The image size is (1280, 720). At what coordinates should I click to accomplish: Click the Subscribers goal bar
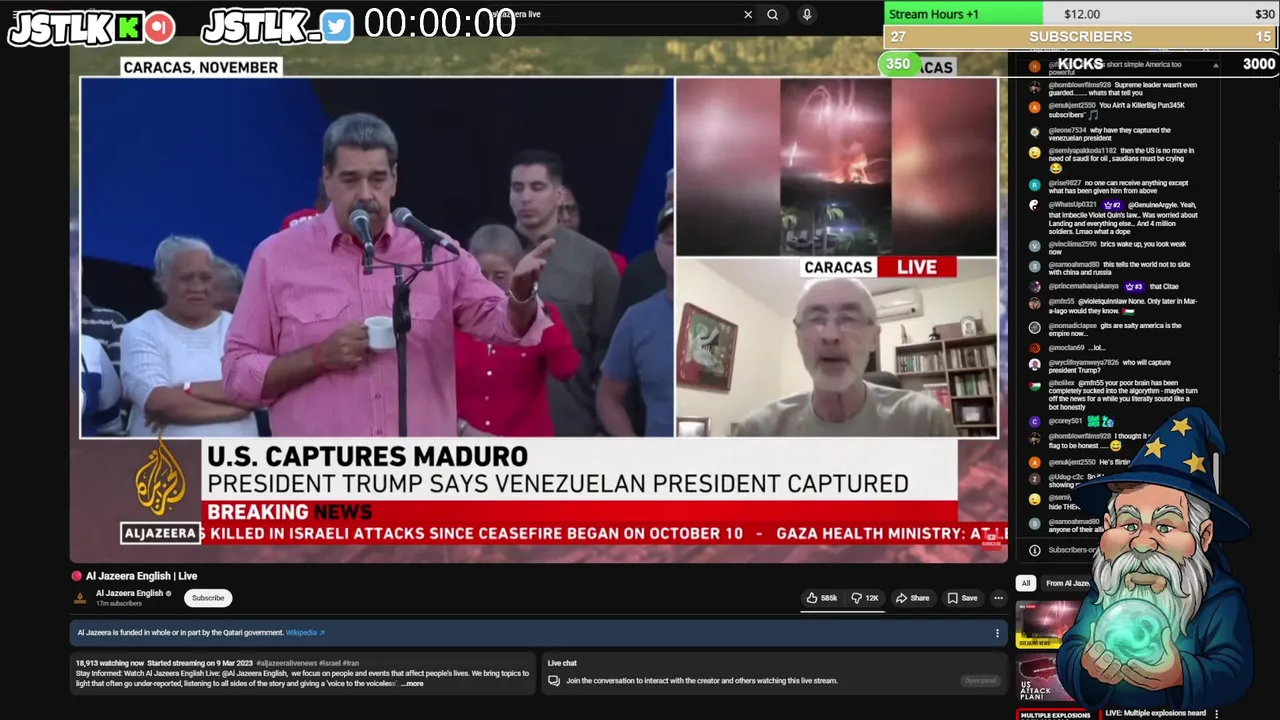(x=1081, y=37)
